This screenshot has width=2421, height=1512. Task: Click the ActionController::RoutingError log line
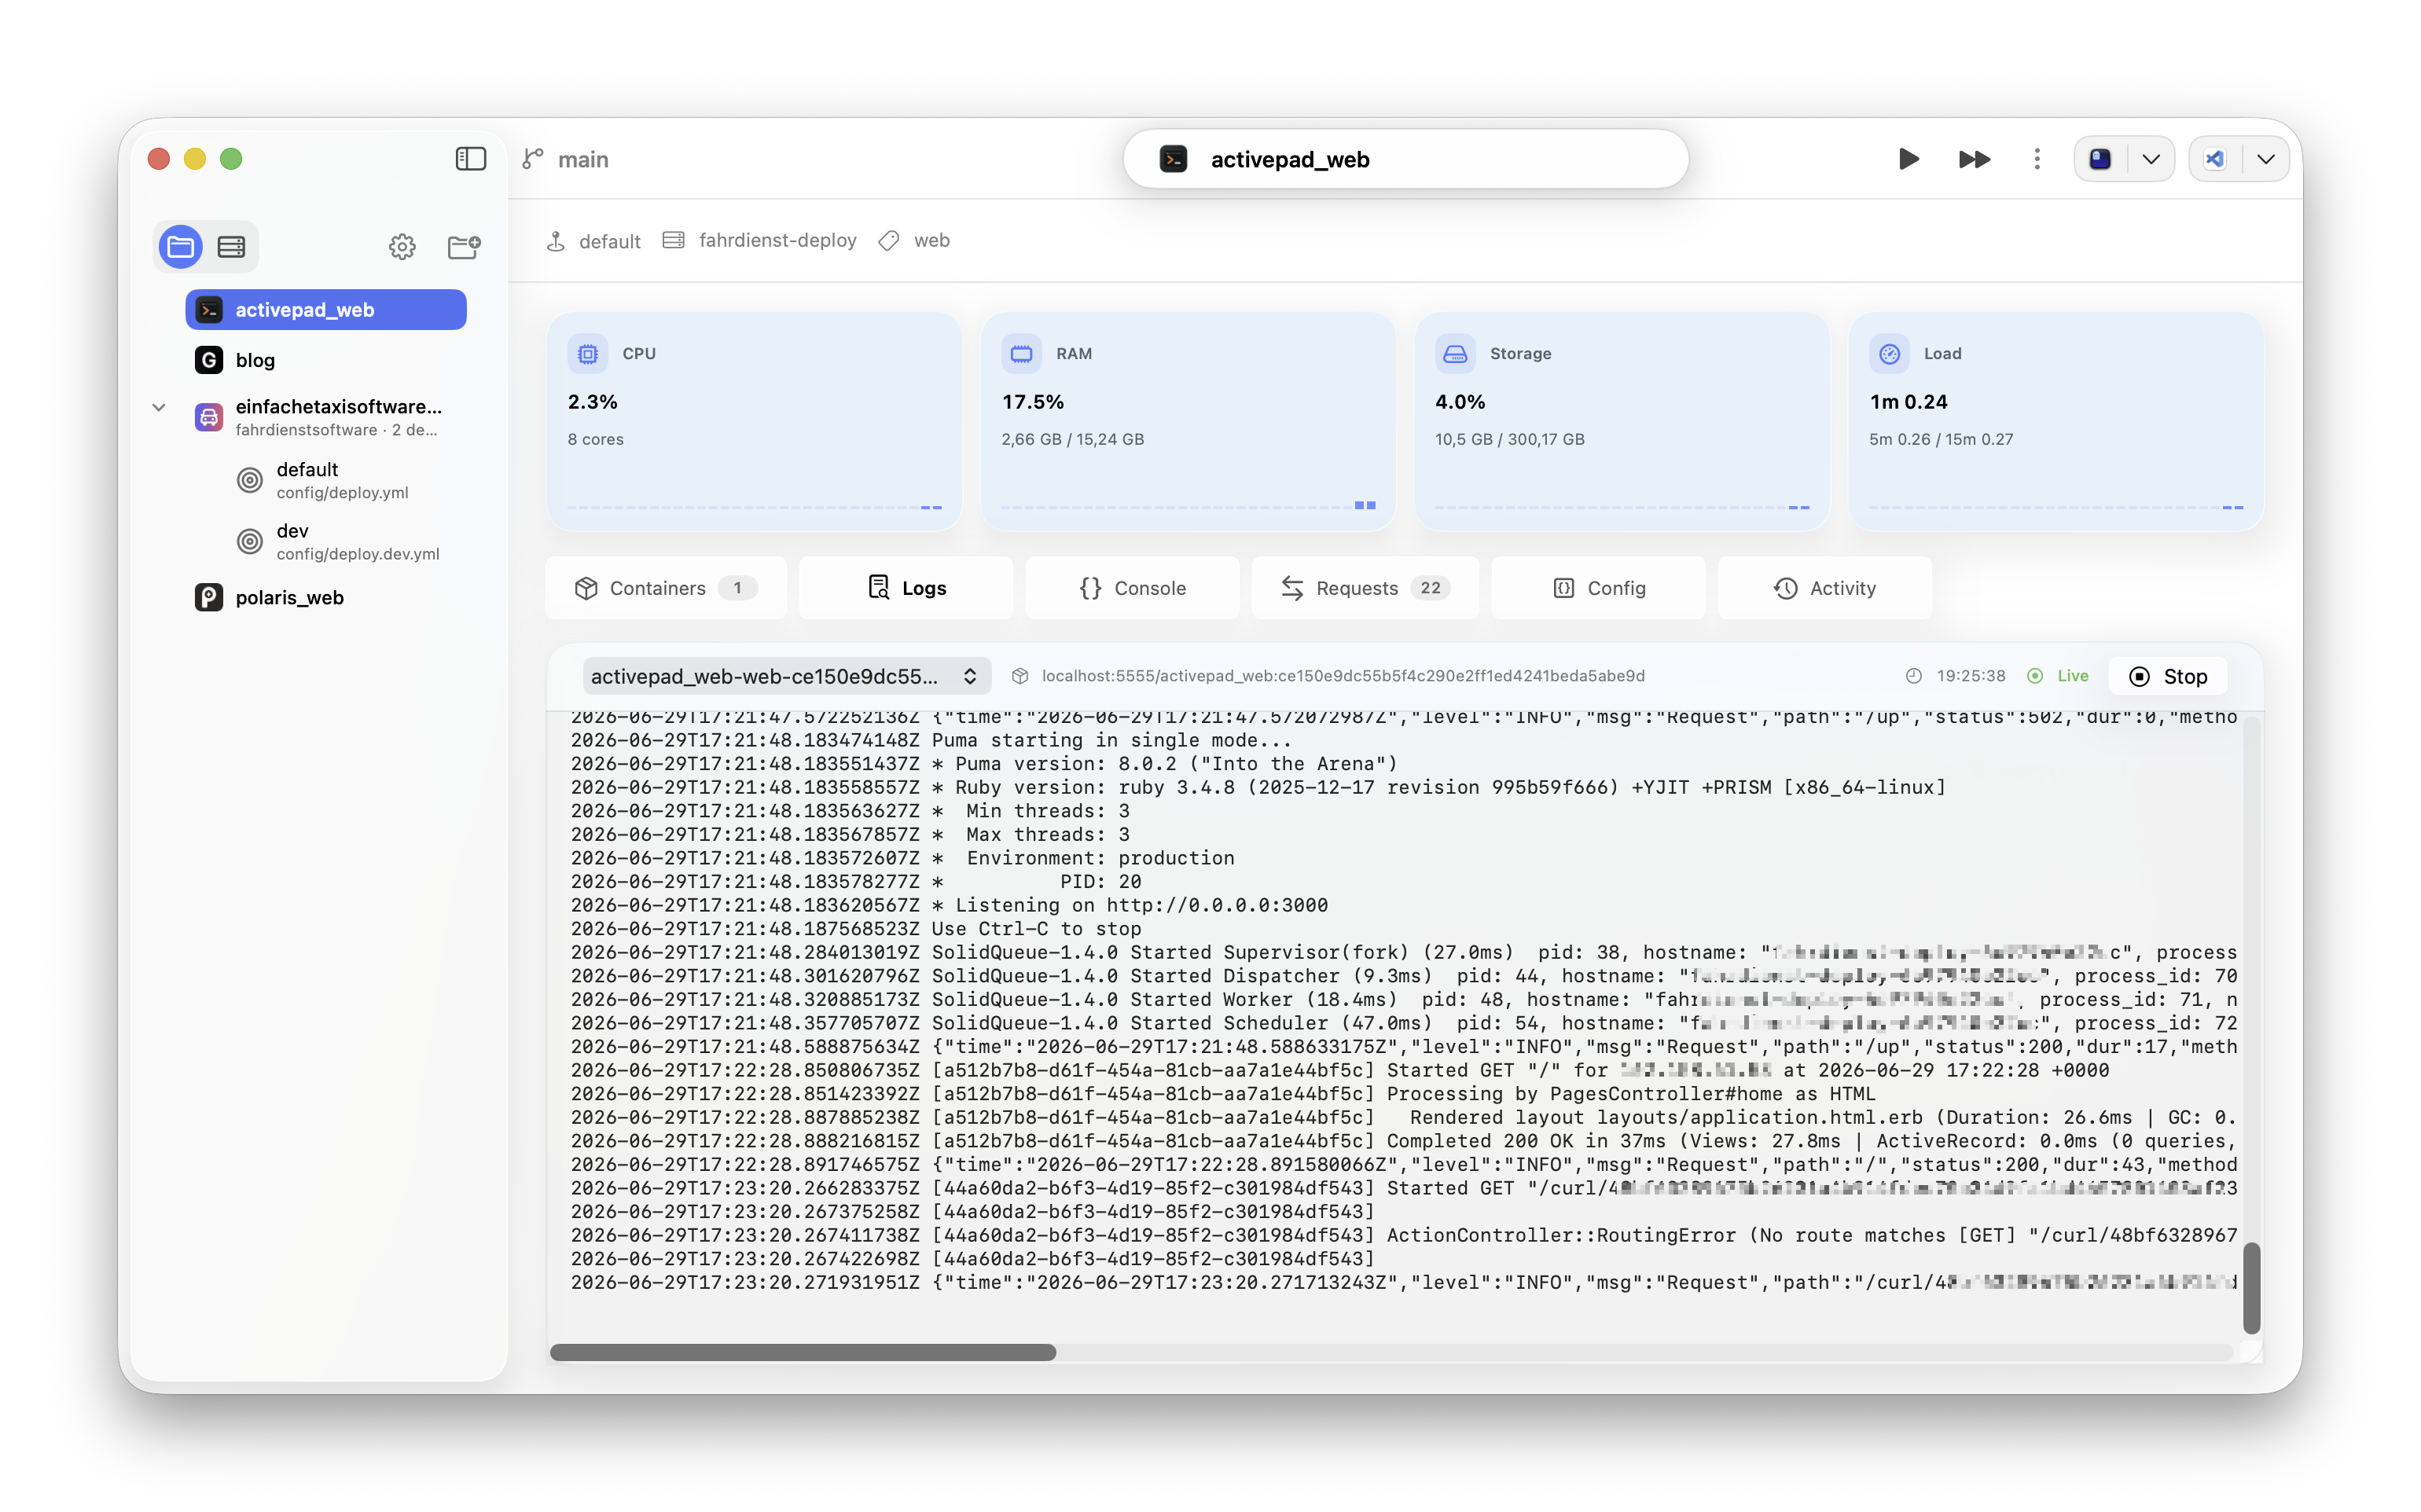click(x=1404, y=1236)
